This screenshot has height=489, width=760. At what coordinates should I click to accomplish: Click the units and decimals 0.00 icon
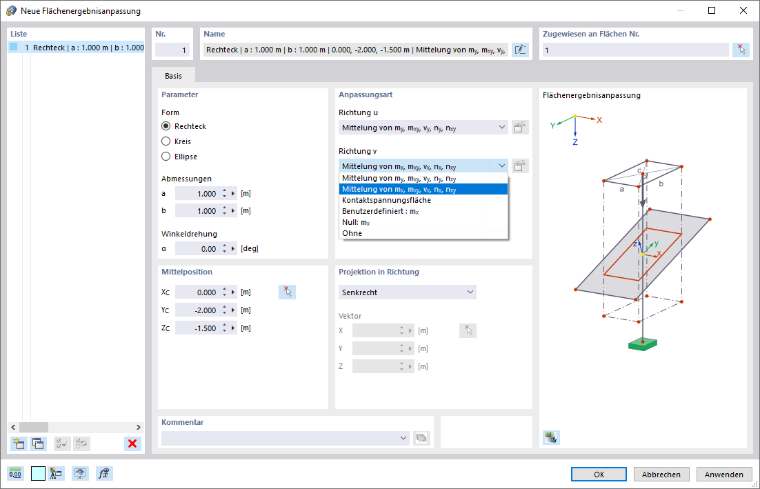[x=16, y=473]
